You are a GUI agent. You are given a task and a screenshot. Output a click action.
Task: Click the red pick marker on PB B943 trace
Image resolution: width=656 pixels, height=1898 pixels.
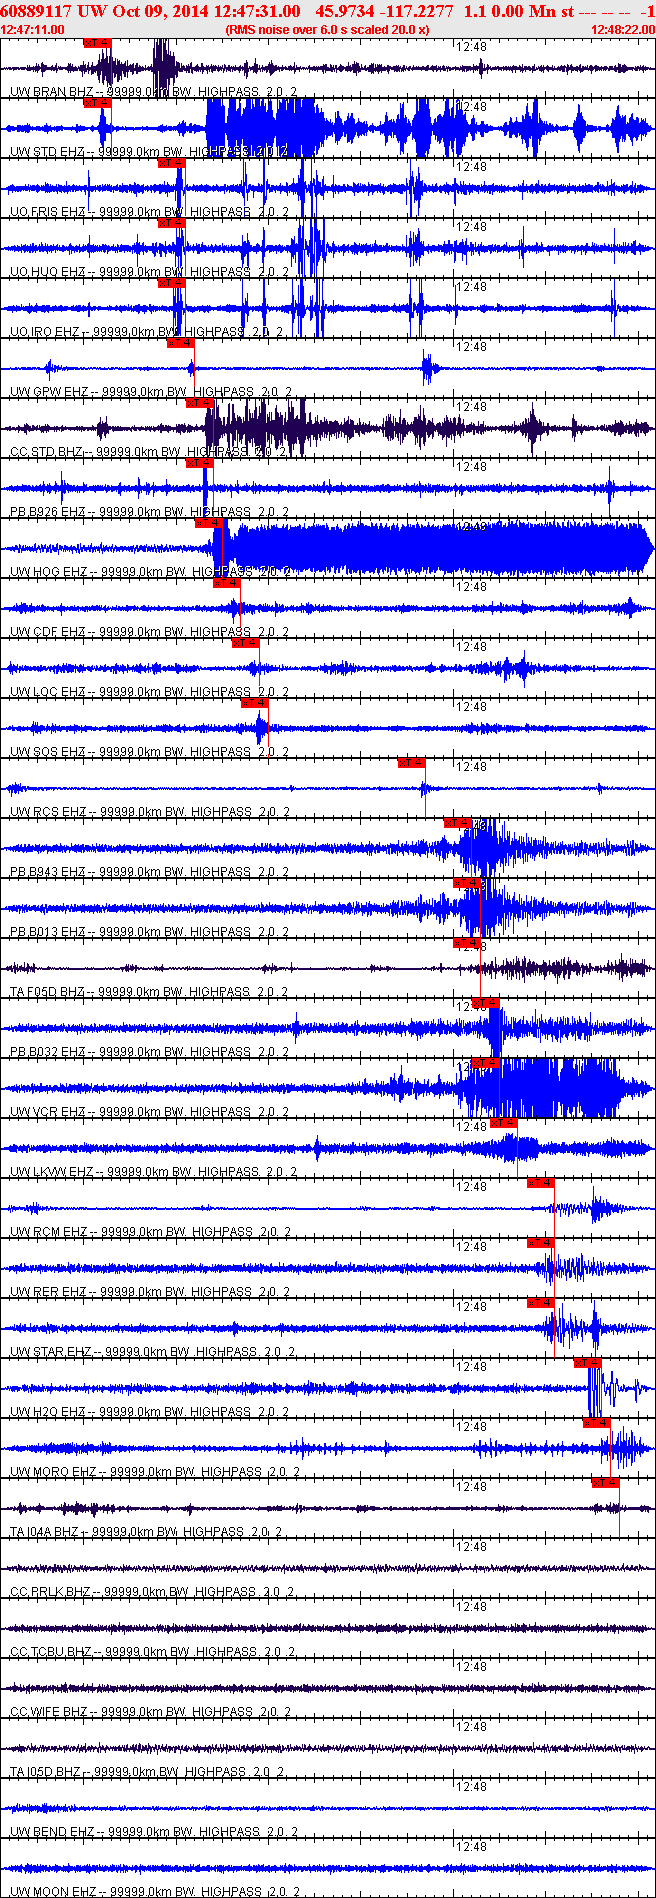[458, 823]
